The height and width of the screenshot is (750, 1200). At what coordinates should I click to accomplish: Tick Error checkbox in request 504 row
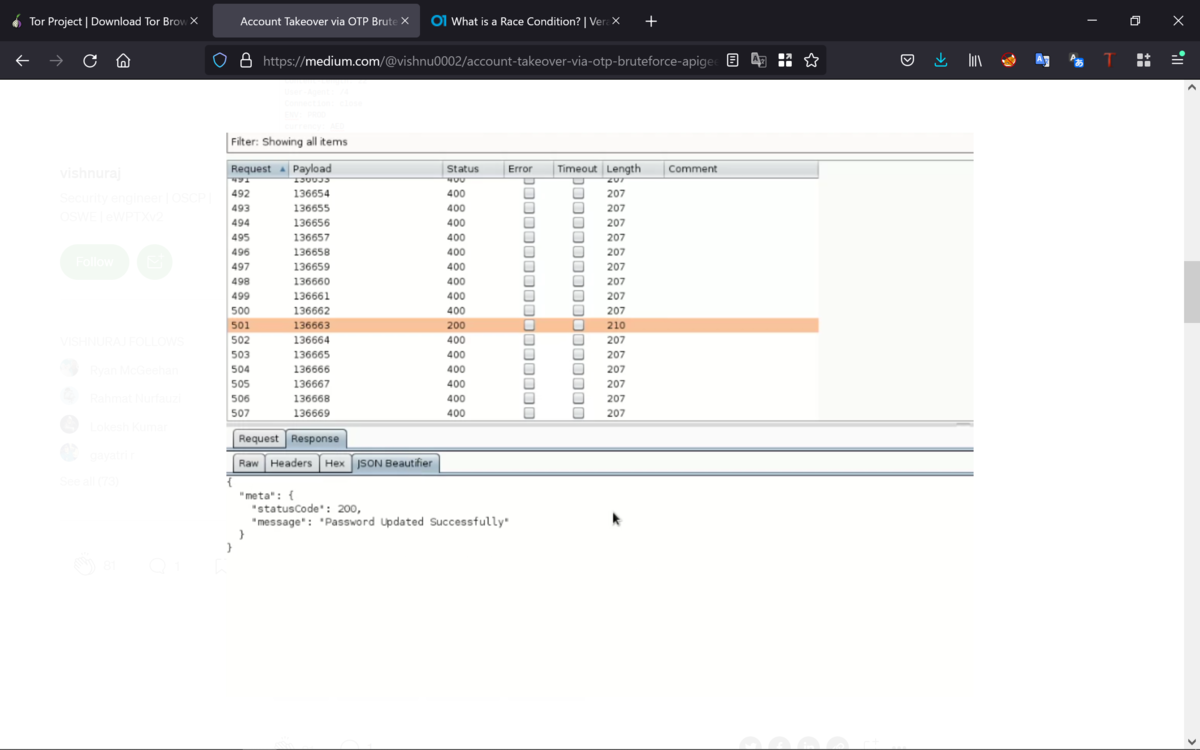(529, 369)
